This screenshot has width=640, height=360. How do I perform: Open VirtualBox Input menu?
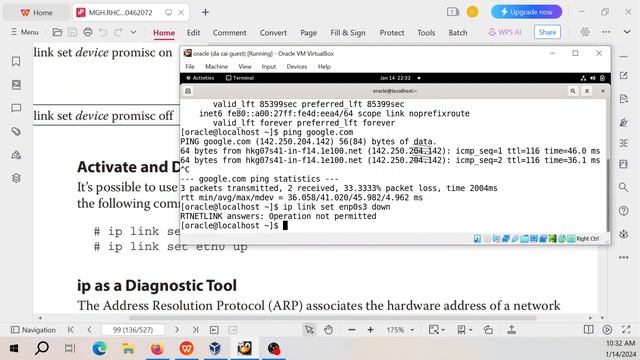pos(269,67)
